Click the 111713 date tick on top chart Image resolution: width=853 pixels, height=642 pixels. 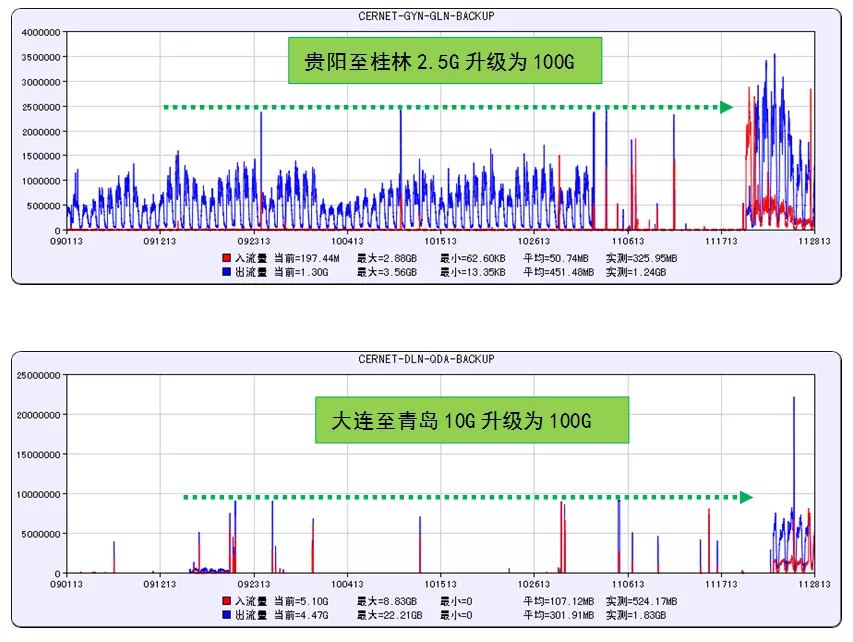(721, 241)
